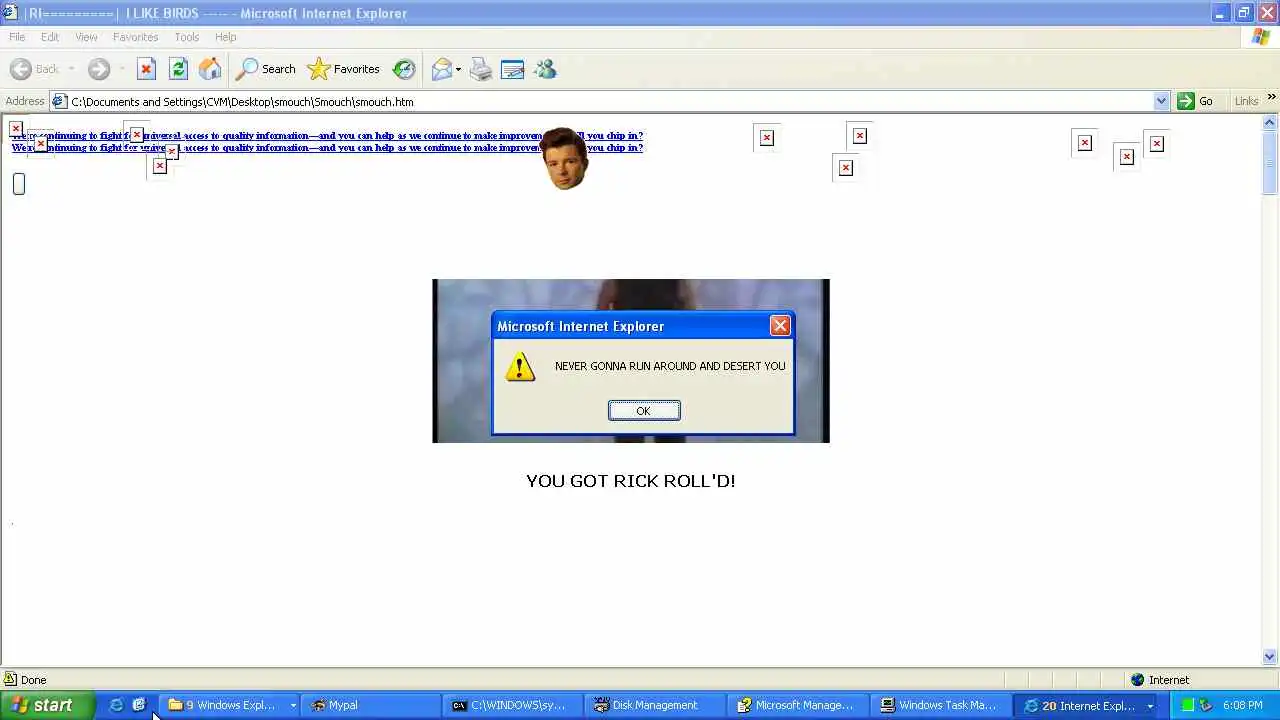Click the 6:08 PM clock

[x=1243, y=705]
